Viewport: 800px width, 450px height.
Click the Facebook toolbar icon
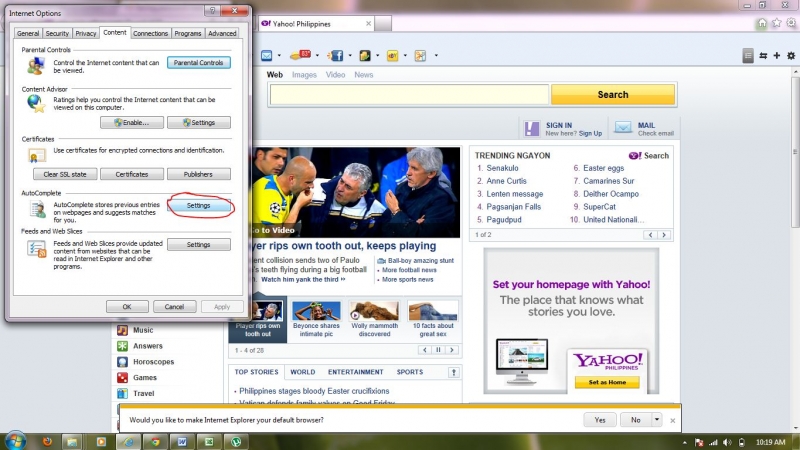click(x=336, y=55)
